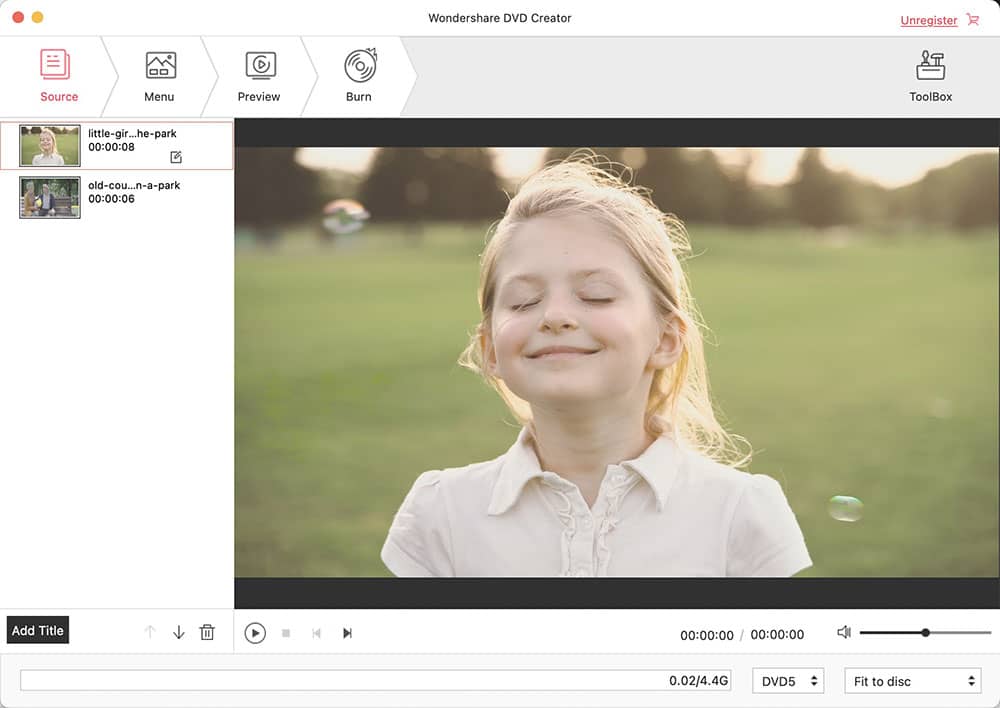1000x708 pixels.
Task: Open the shopping cart icon
Action: pos(972,20)
